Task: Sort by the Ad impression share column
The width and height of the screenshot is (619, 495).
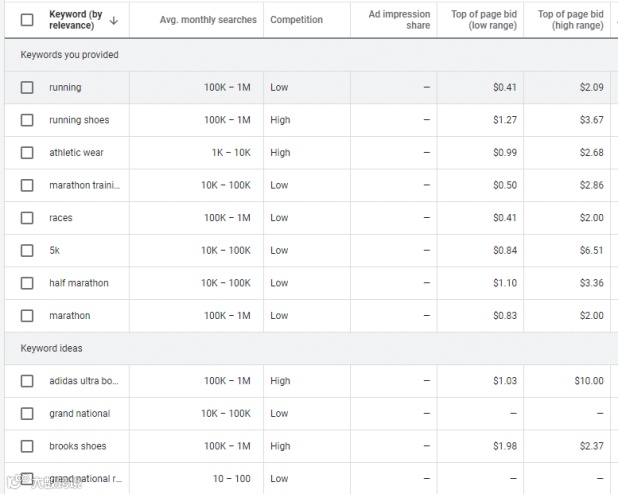Action: [x=399, y=20]
